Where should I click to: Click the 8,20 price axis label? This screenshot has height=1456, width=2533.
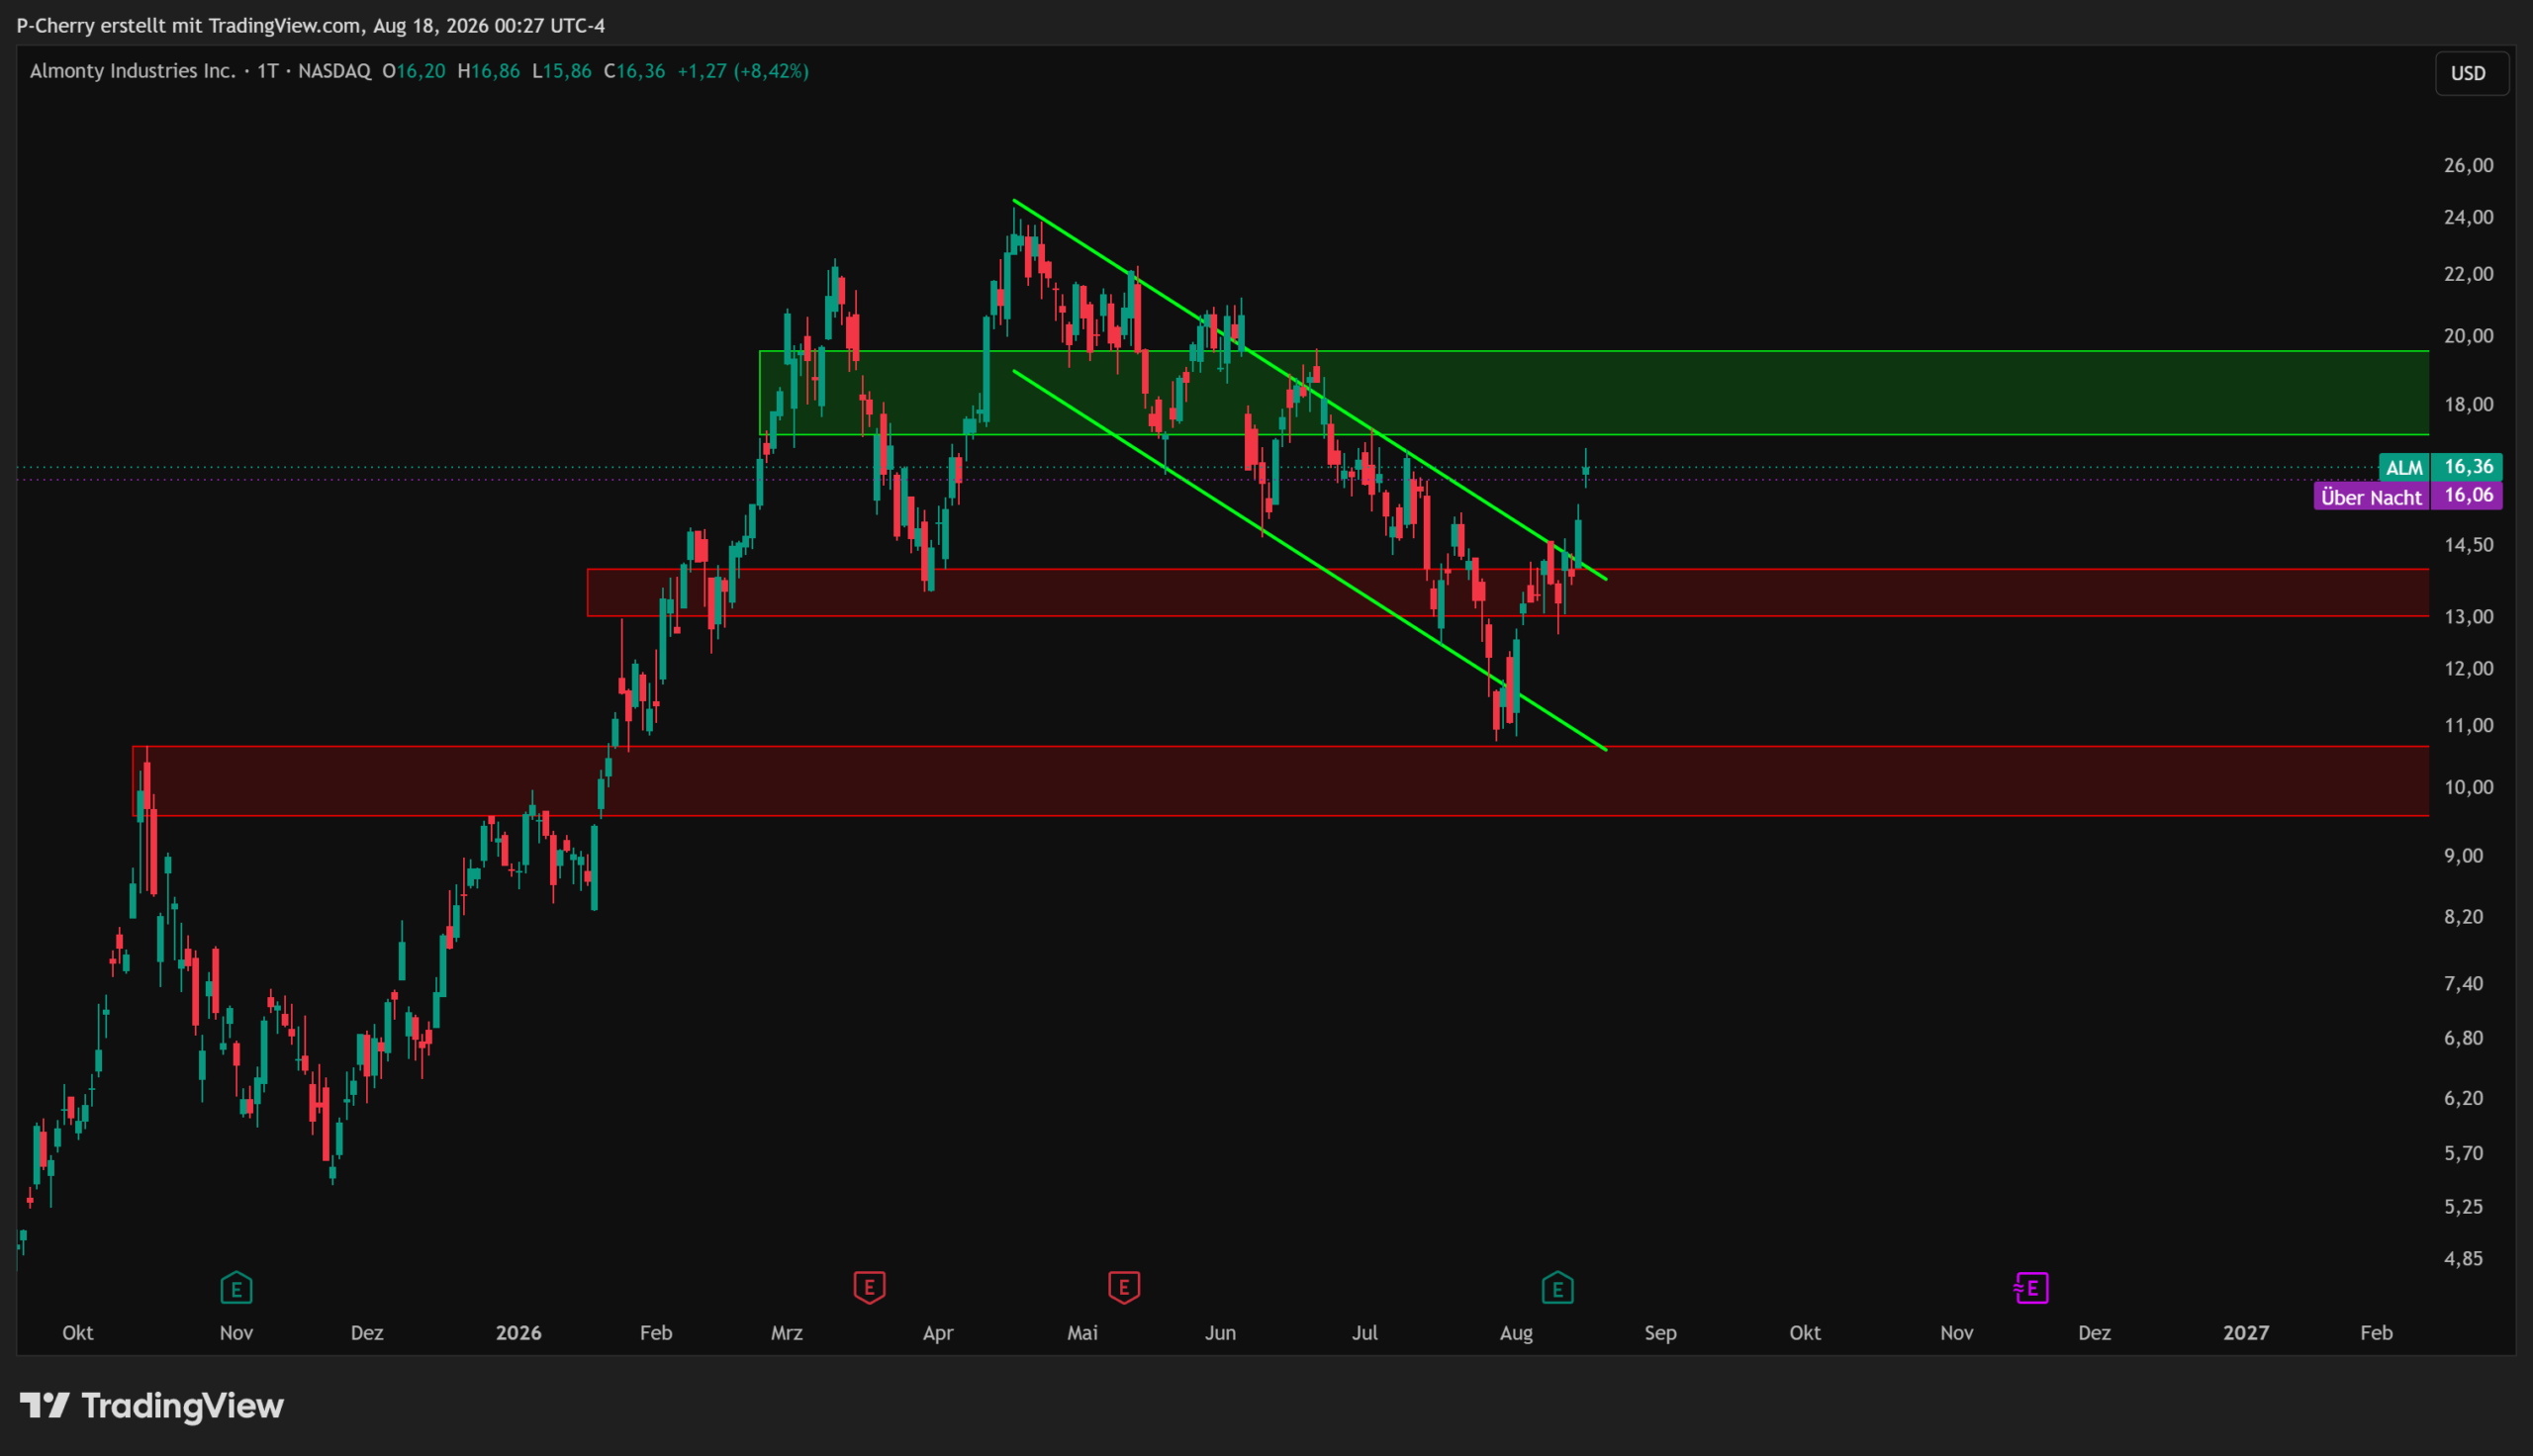(x=2463, y=917)
